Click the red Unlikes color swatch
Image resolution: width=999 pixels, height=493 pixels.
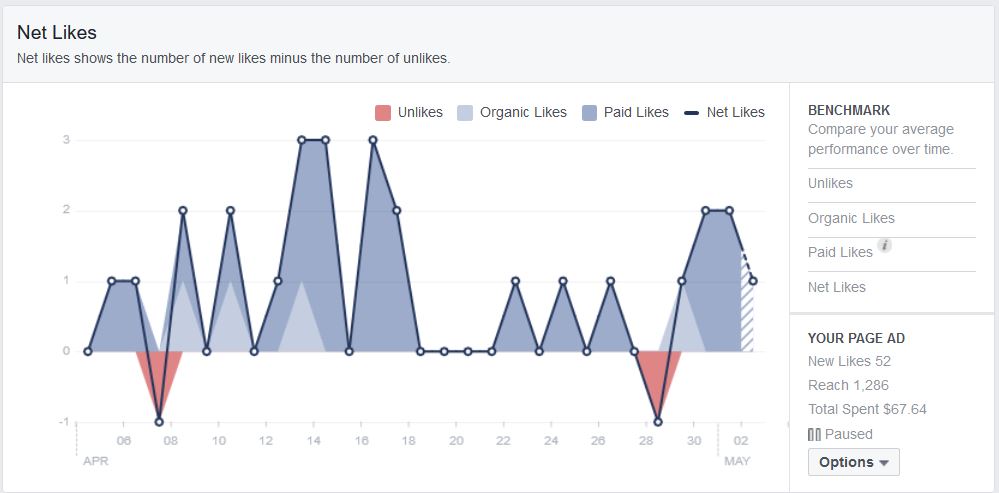tap(382, 113)
